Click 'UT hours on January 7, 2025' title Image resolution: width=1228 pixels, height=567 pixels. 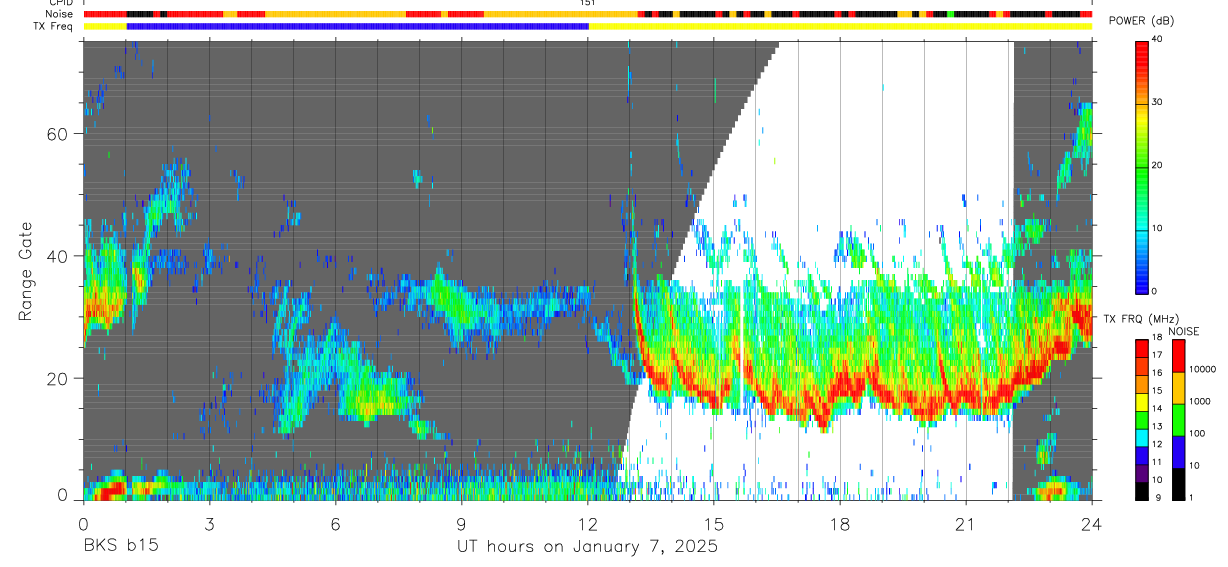coord(587,547)
